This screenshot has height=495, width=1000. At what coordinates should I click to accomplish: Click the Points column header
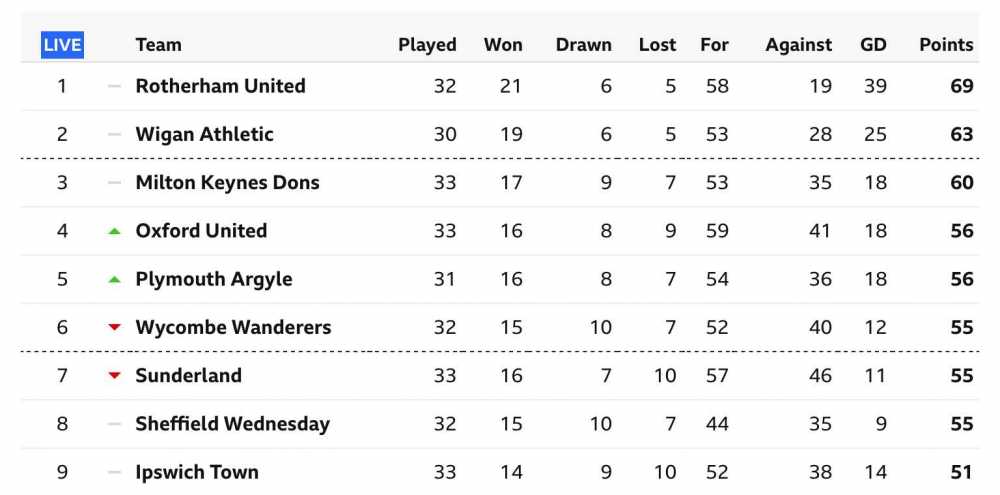946,45
